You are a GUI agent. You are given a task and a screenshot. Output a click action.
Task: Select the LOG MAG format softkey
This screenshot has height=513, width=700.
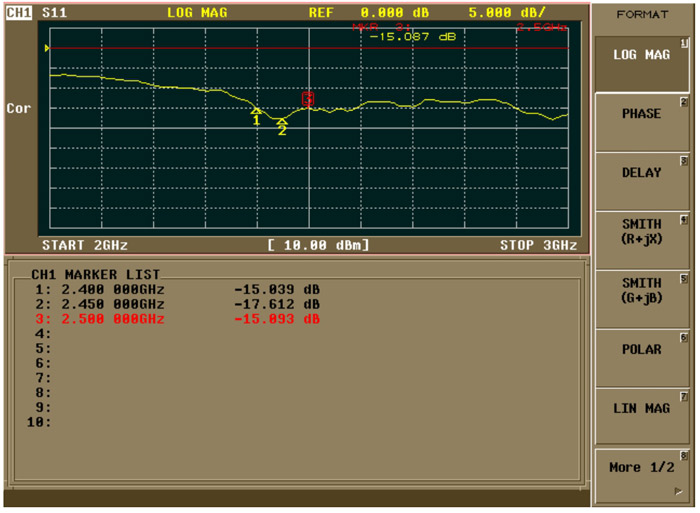[x=642, y=63]
